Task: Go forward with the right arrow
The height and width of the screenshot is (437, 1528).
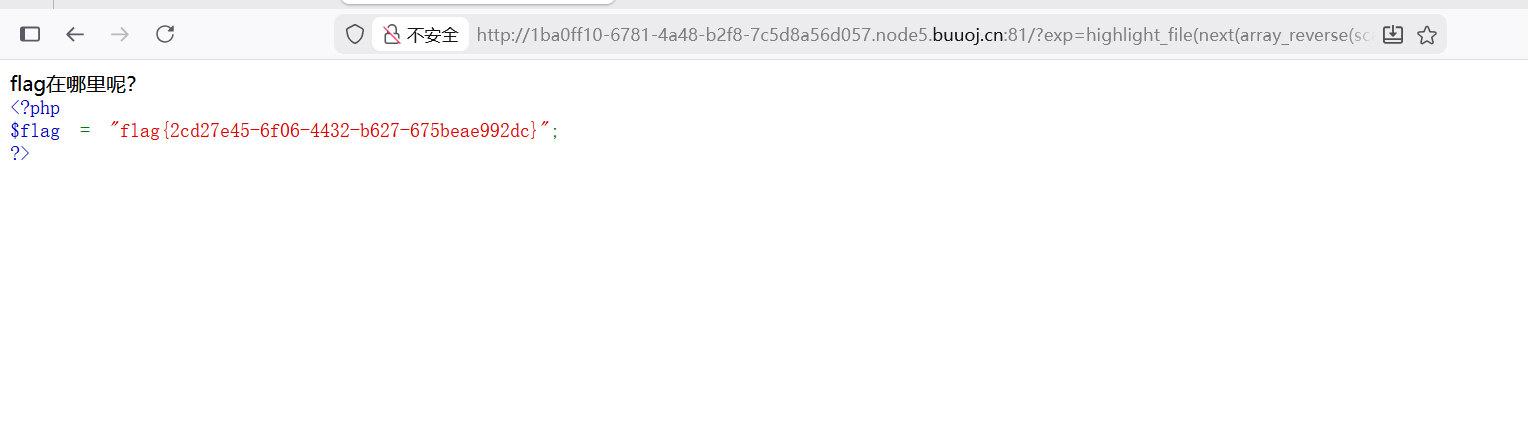Action: click(120, 35)
